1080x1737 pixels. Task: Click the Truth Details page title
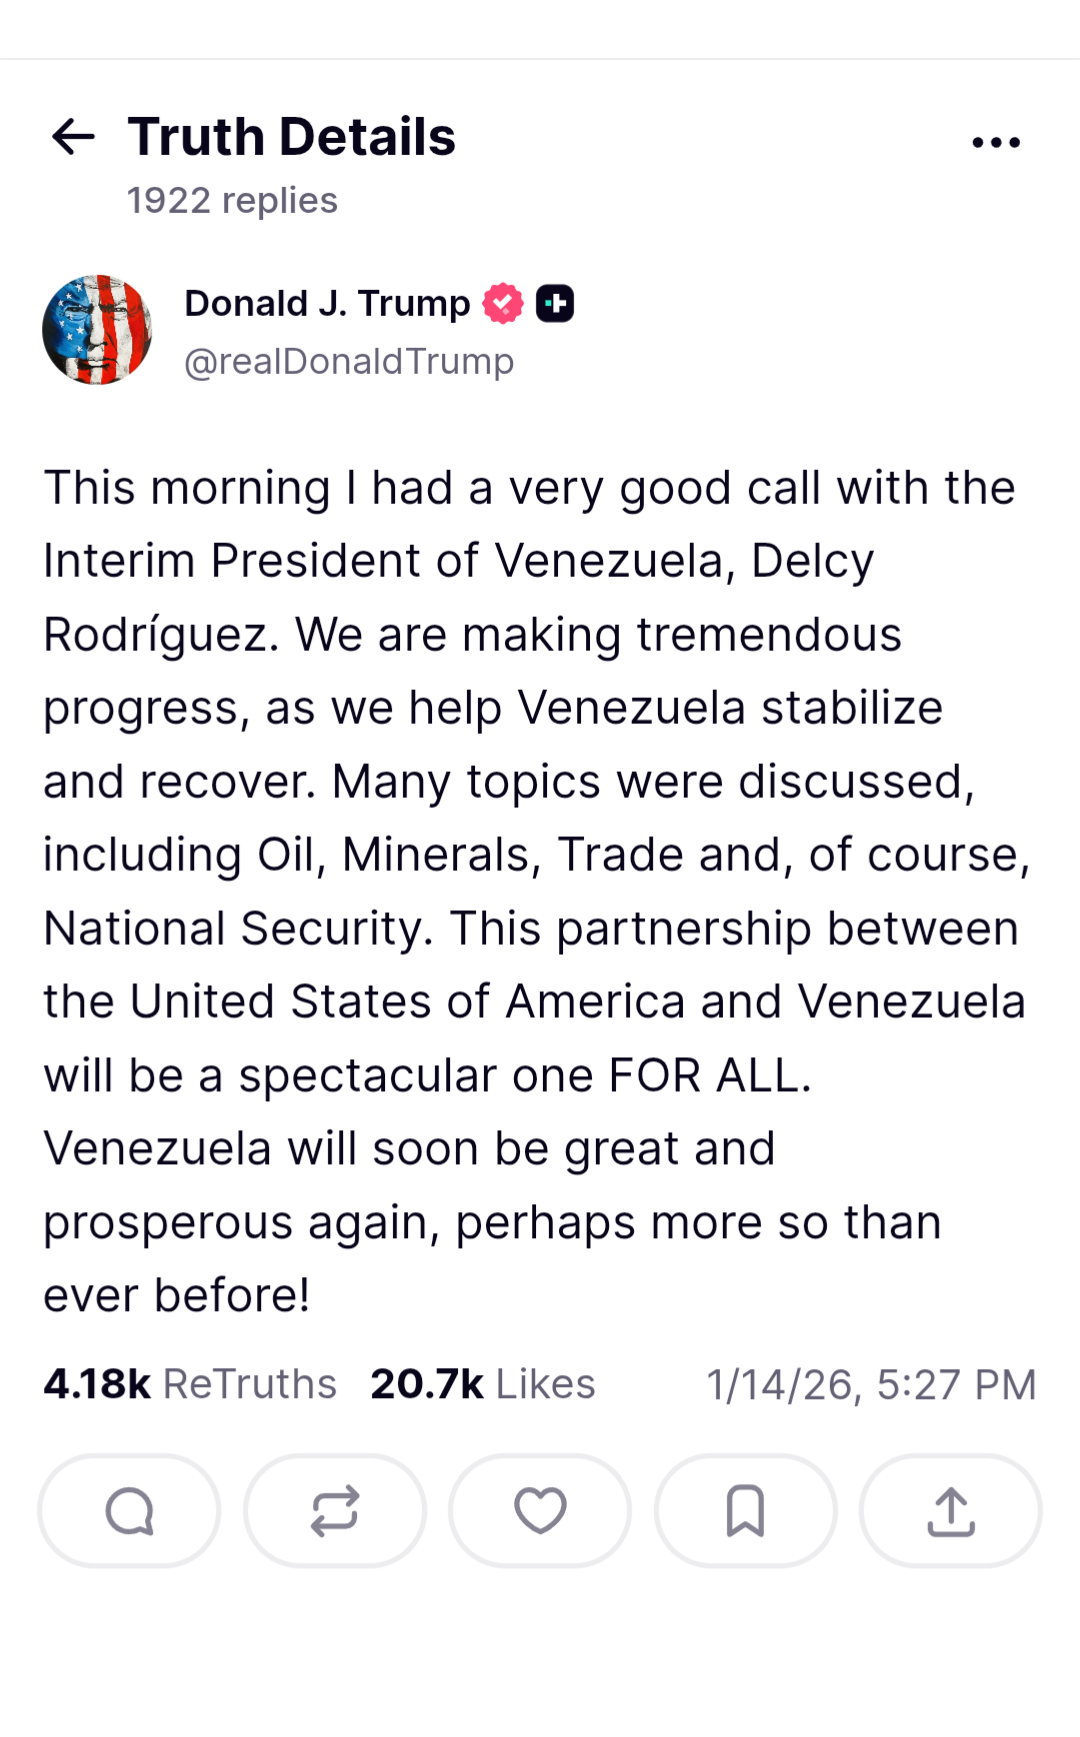point(292,137)
